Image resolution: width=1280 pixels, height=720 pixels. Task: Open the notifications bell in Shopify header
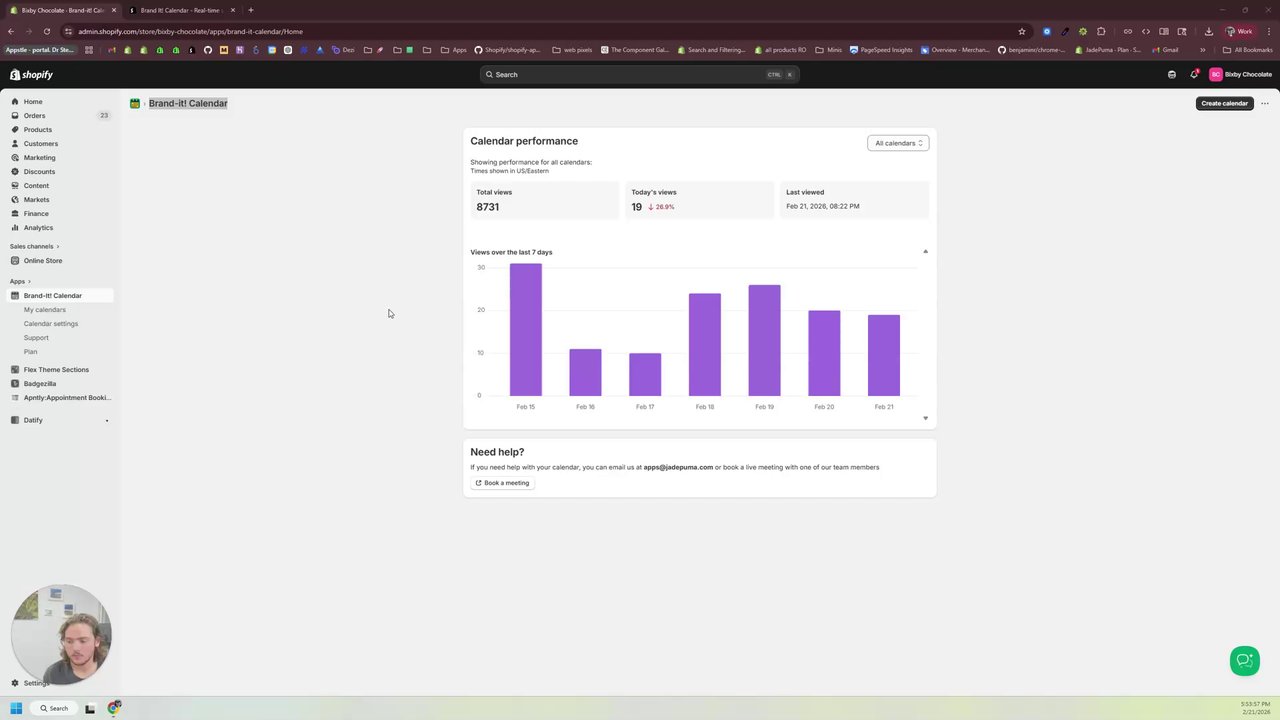pos(1194,74)
